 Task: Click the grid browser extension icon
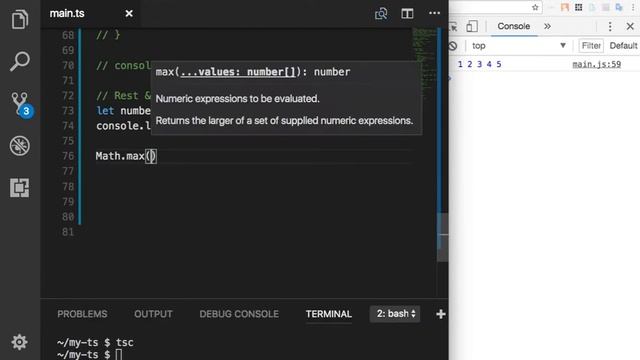click(578, 7)
